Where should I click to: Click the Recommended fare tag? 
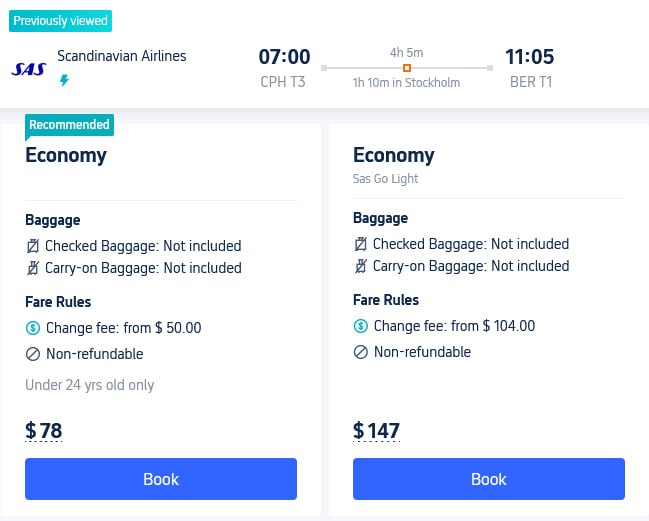pos(70,125)
